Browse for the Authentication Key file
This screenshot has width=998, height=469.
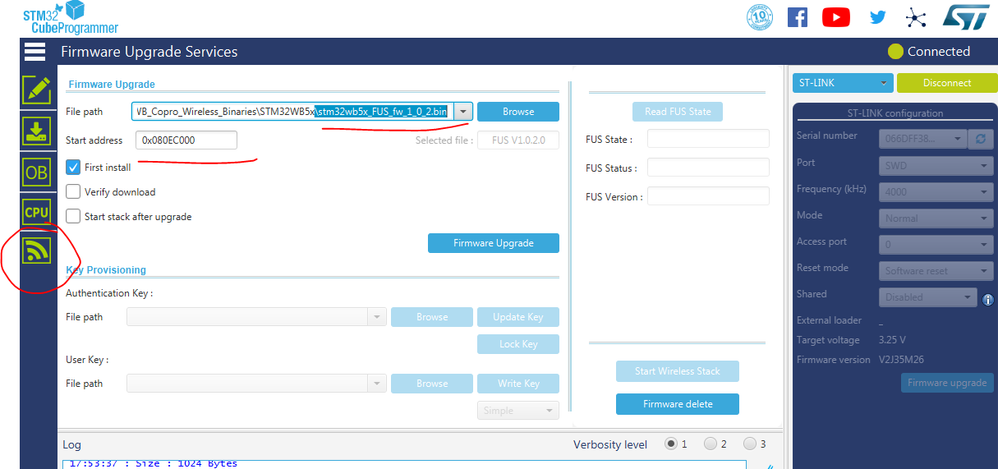coord(432,317)
